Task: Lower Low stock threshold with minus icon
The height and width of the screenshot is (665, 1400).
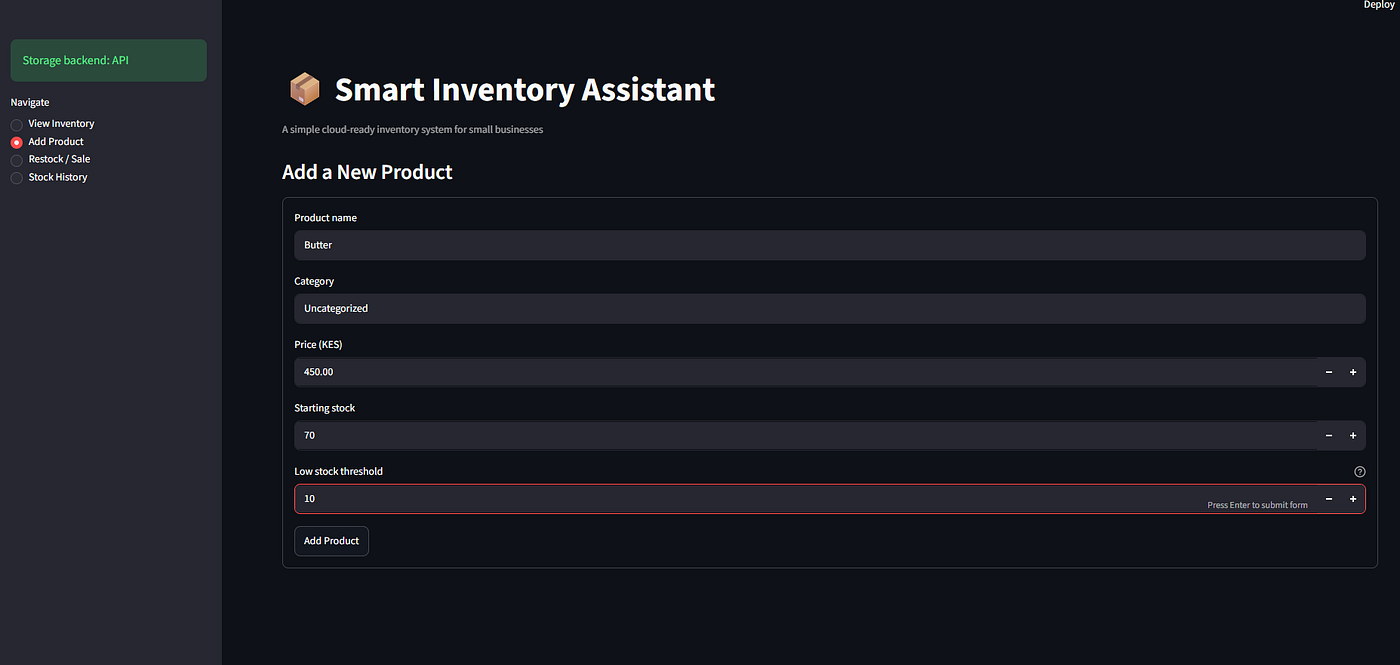Action: (x=1329, y=499)
